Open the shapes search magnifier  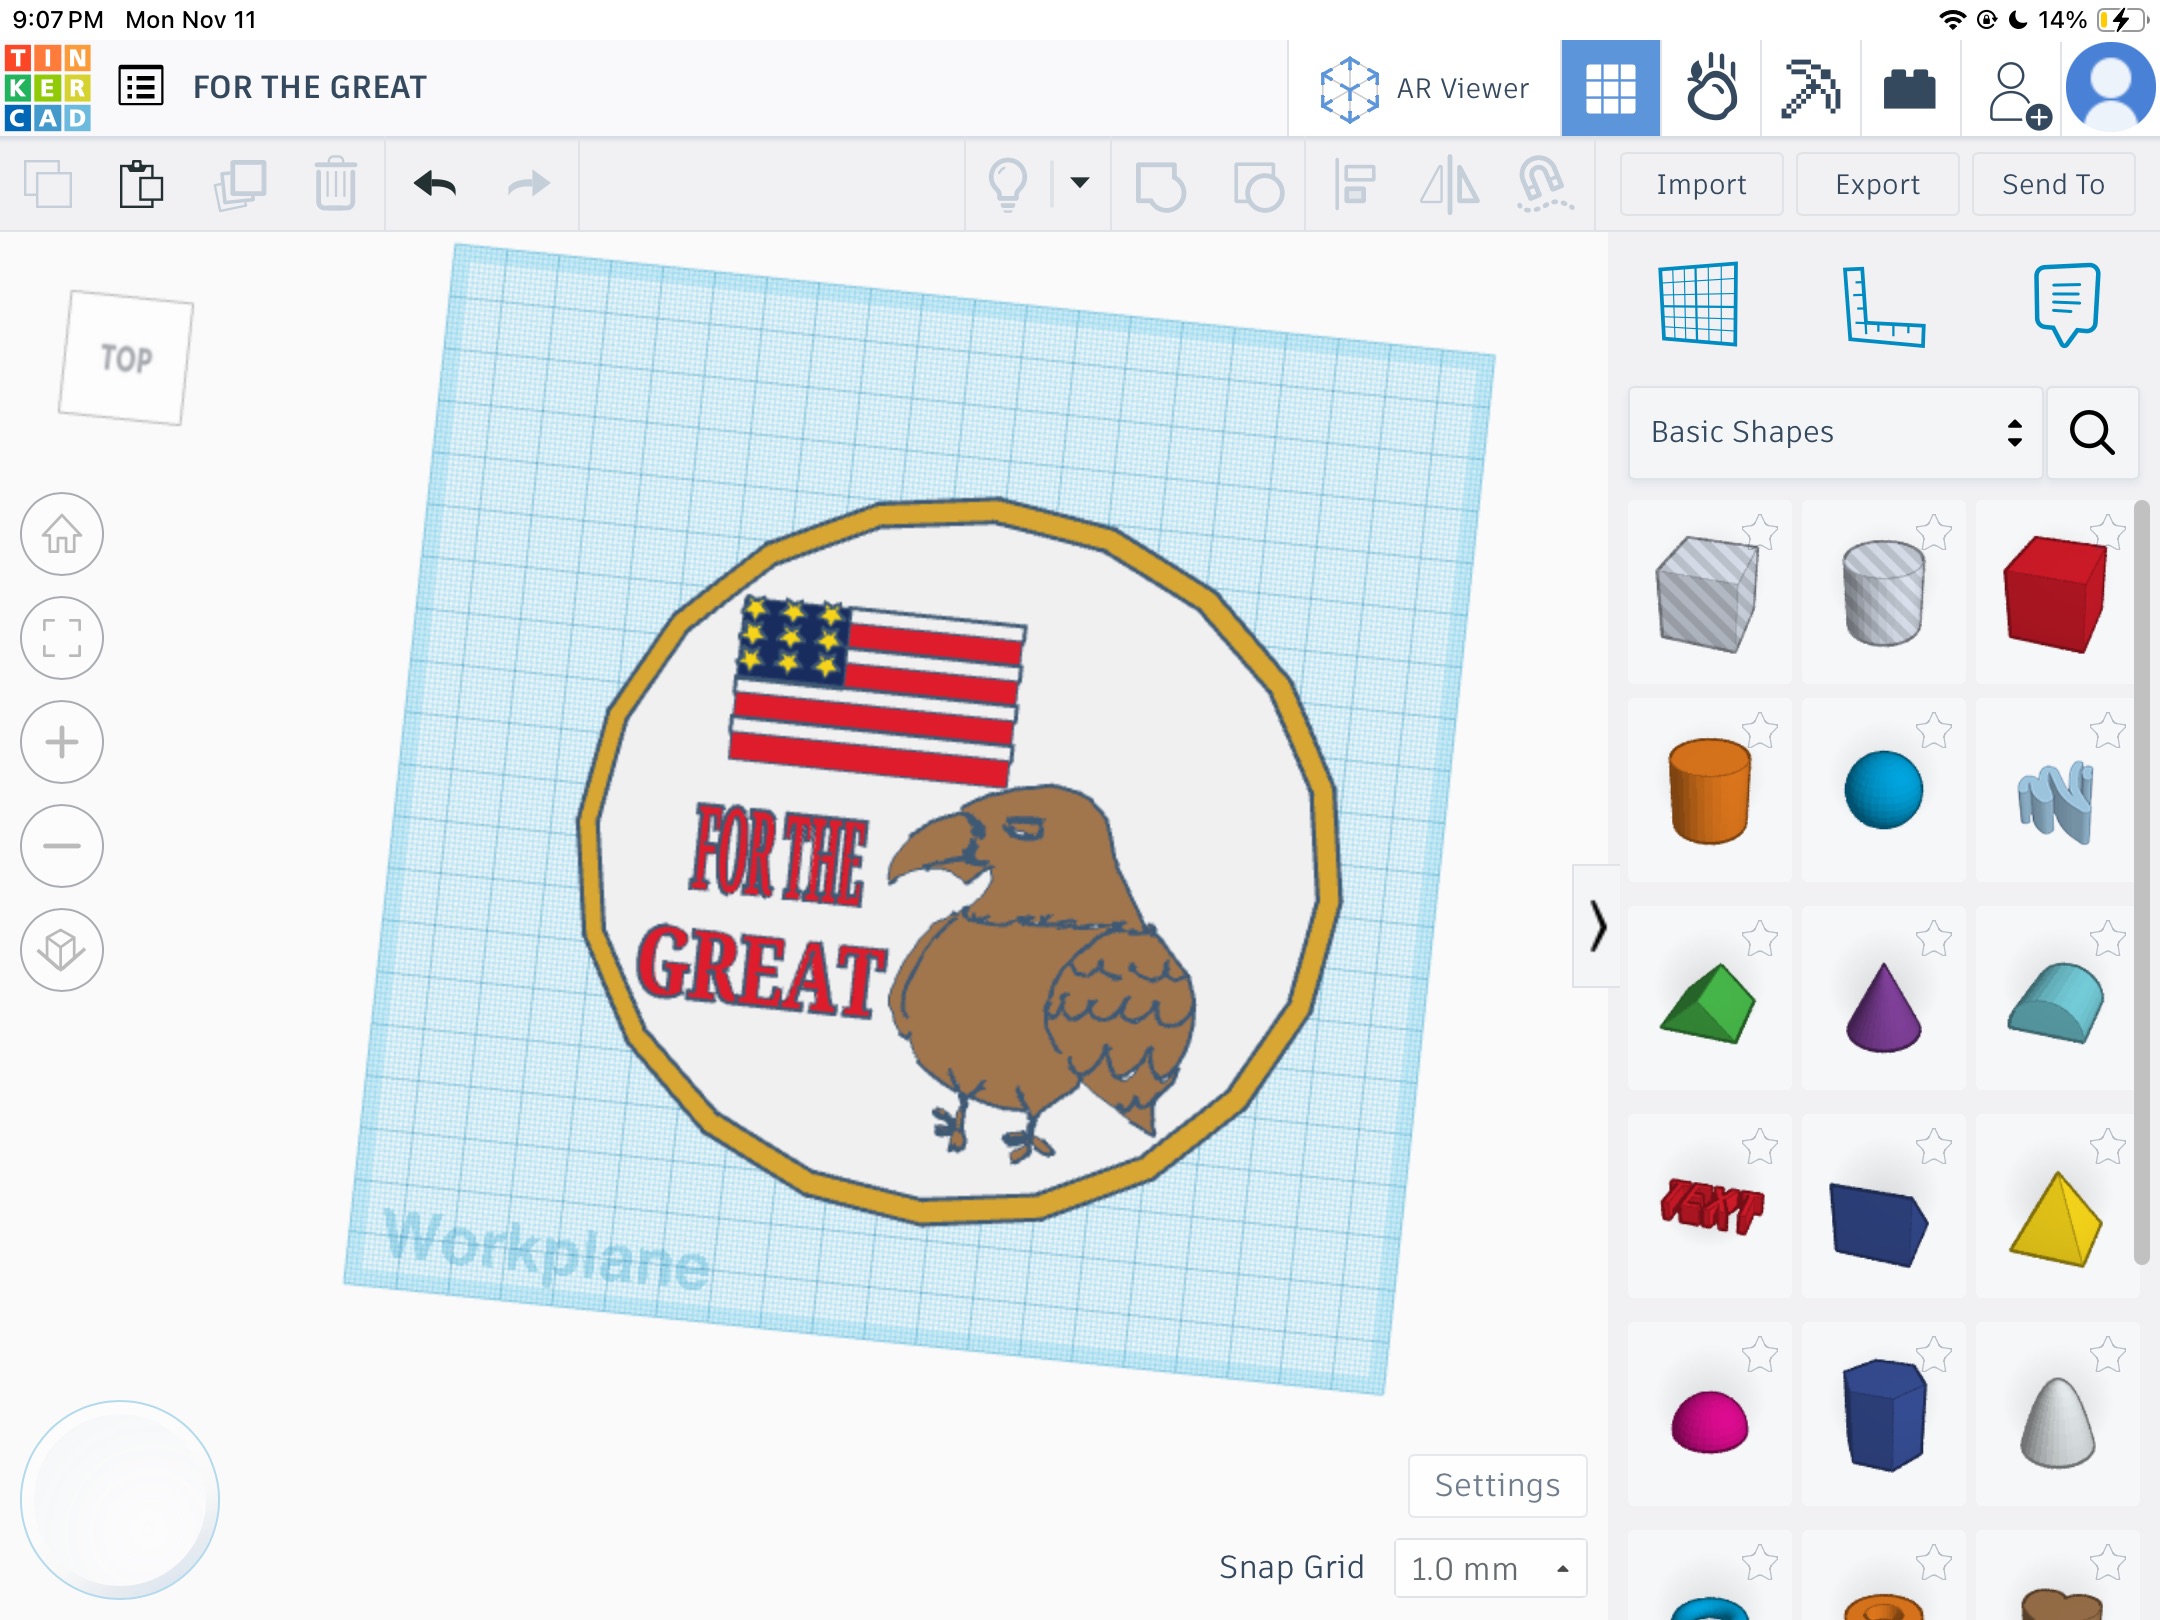click(x=2092, y=433)
